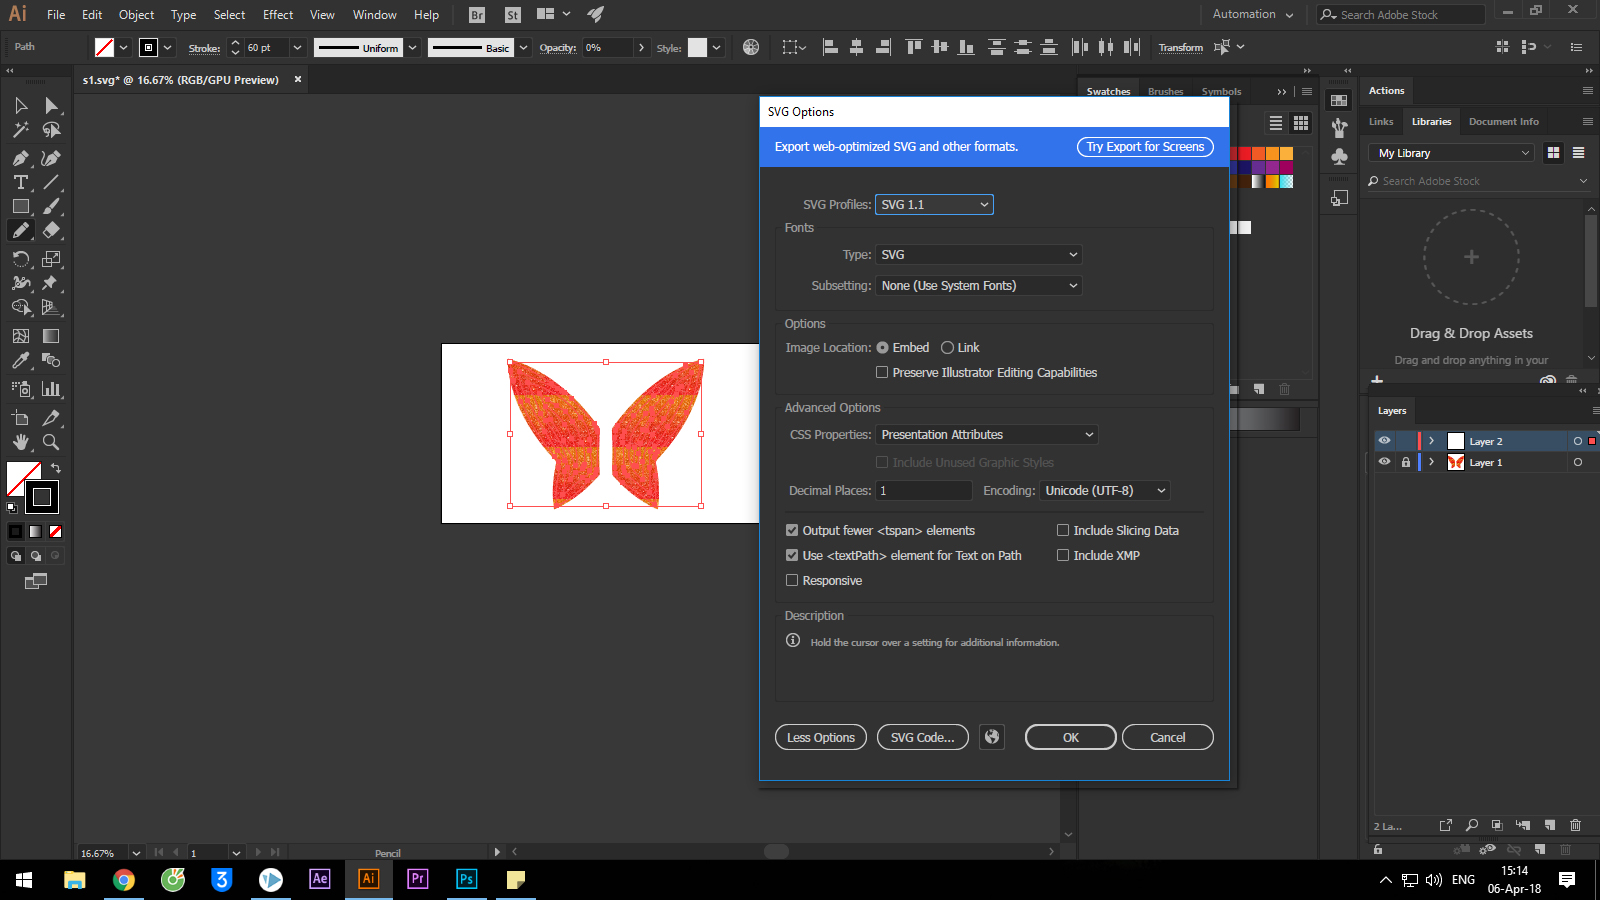Open the CSS Properties dropdown
This screenshot has width=1600, height=900.
pos(987,434)
